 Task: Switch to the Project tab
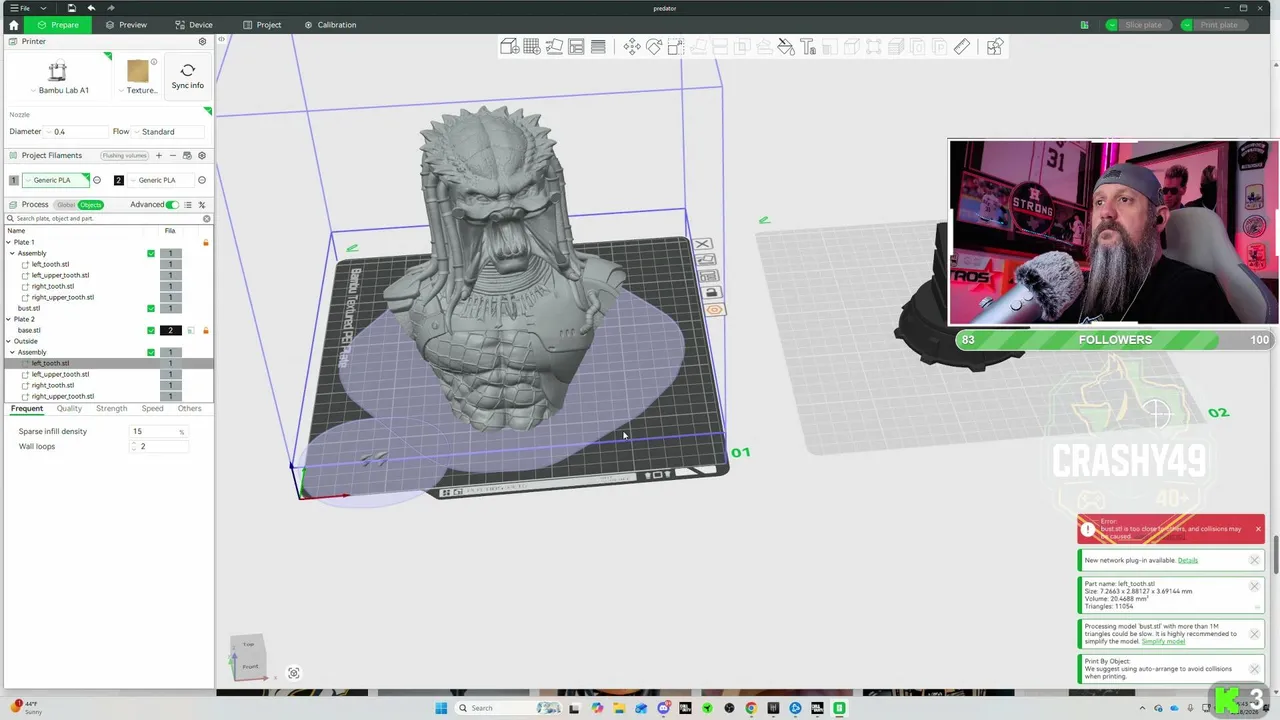(262, 25)
